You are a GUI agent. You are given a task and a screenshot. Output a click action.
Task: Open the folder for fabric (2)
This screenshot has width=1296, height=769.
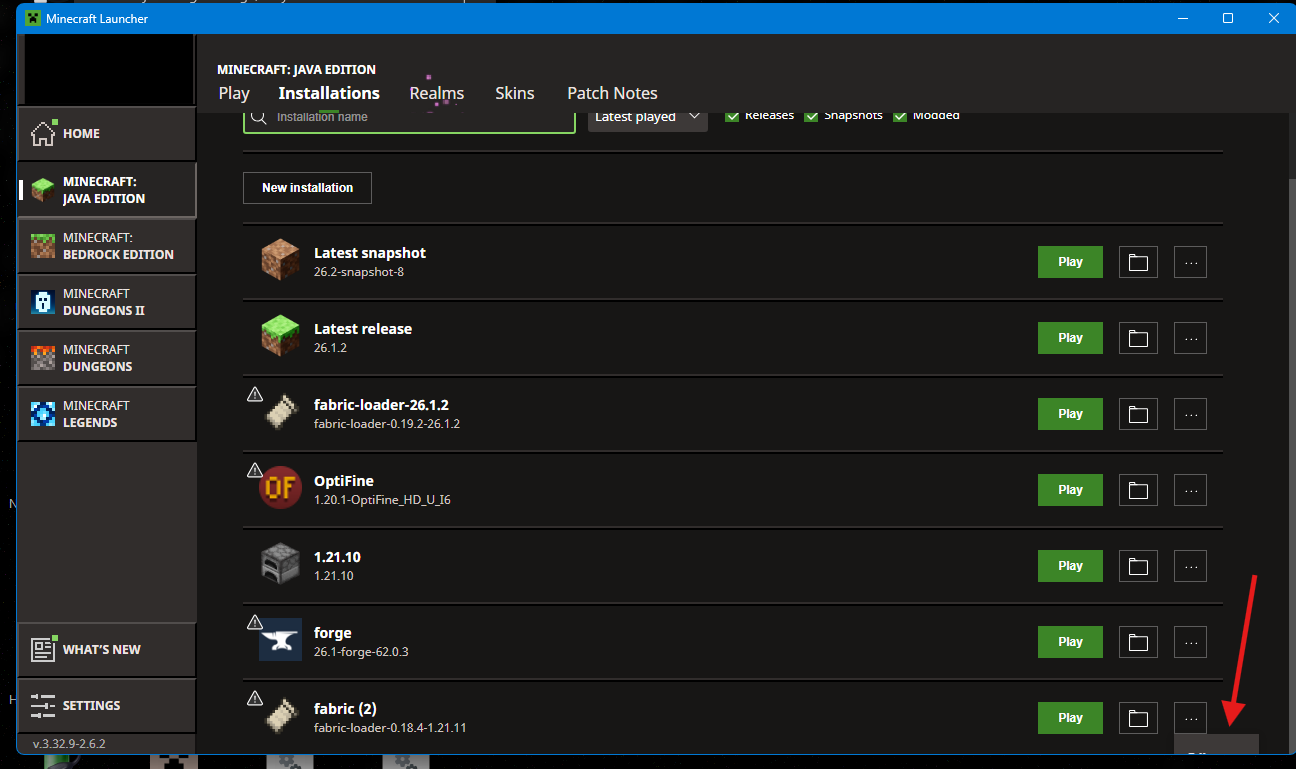(1137, 718)
